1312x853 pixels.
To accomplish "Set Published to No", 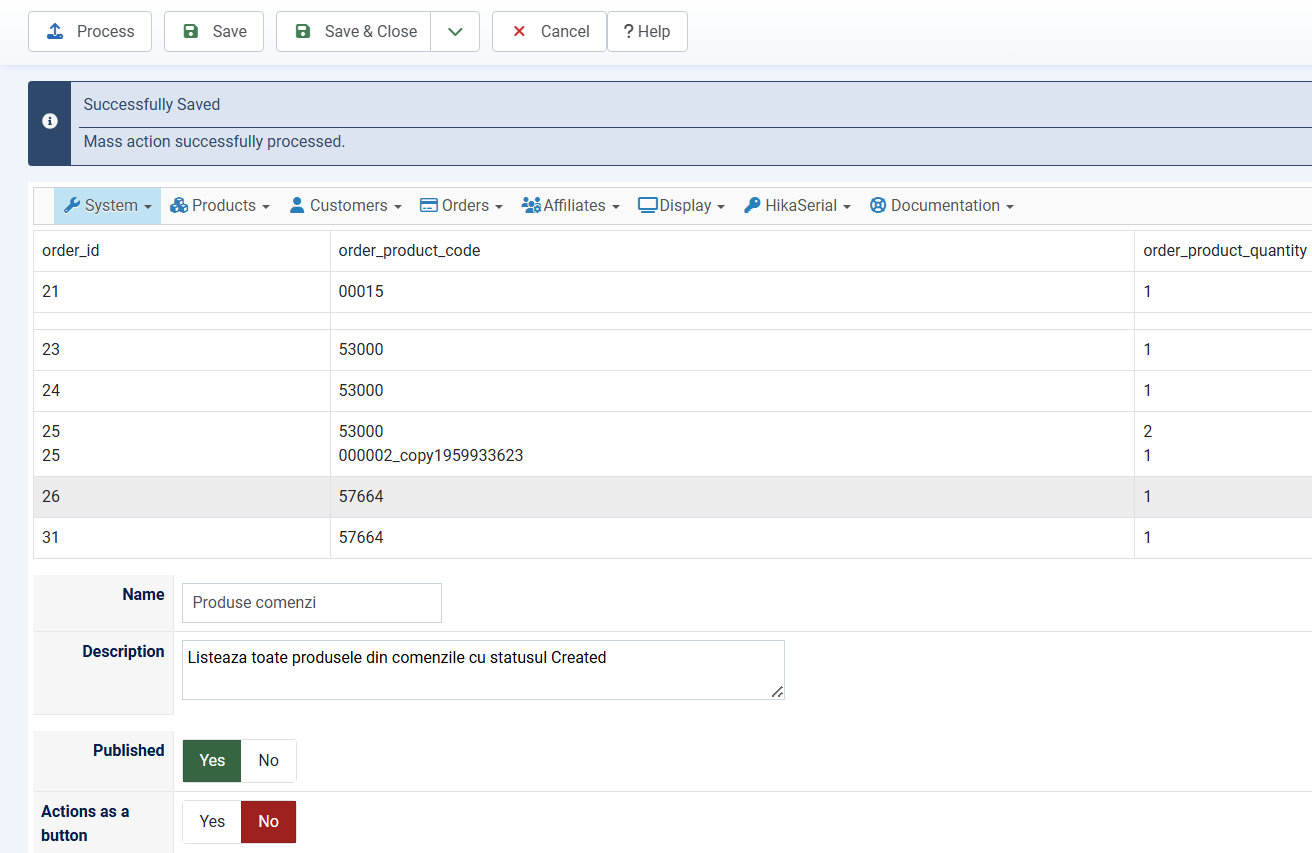I will pyautogui.click(x=269, y=760).
